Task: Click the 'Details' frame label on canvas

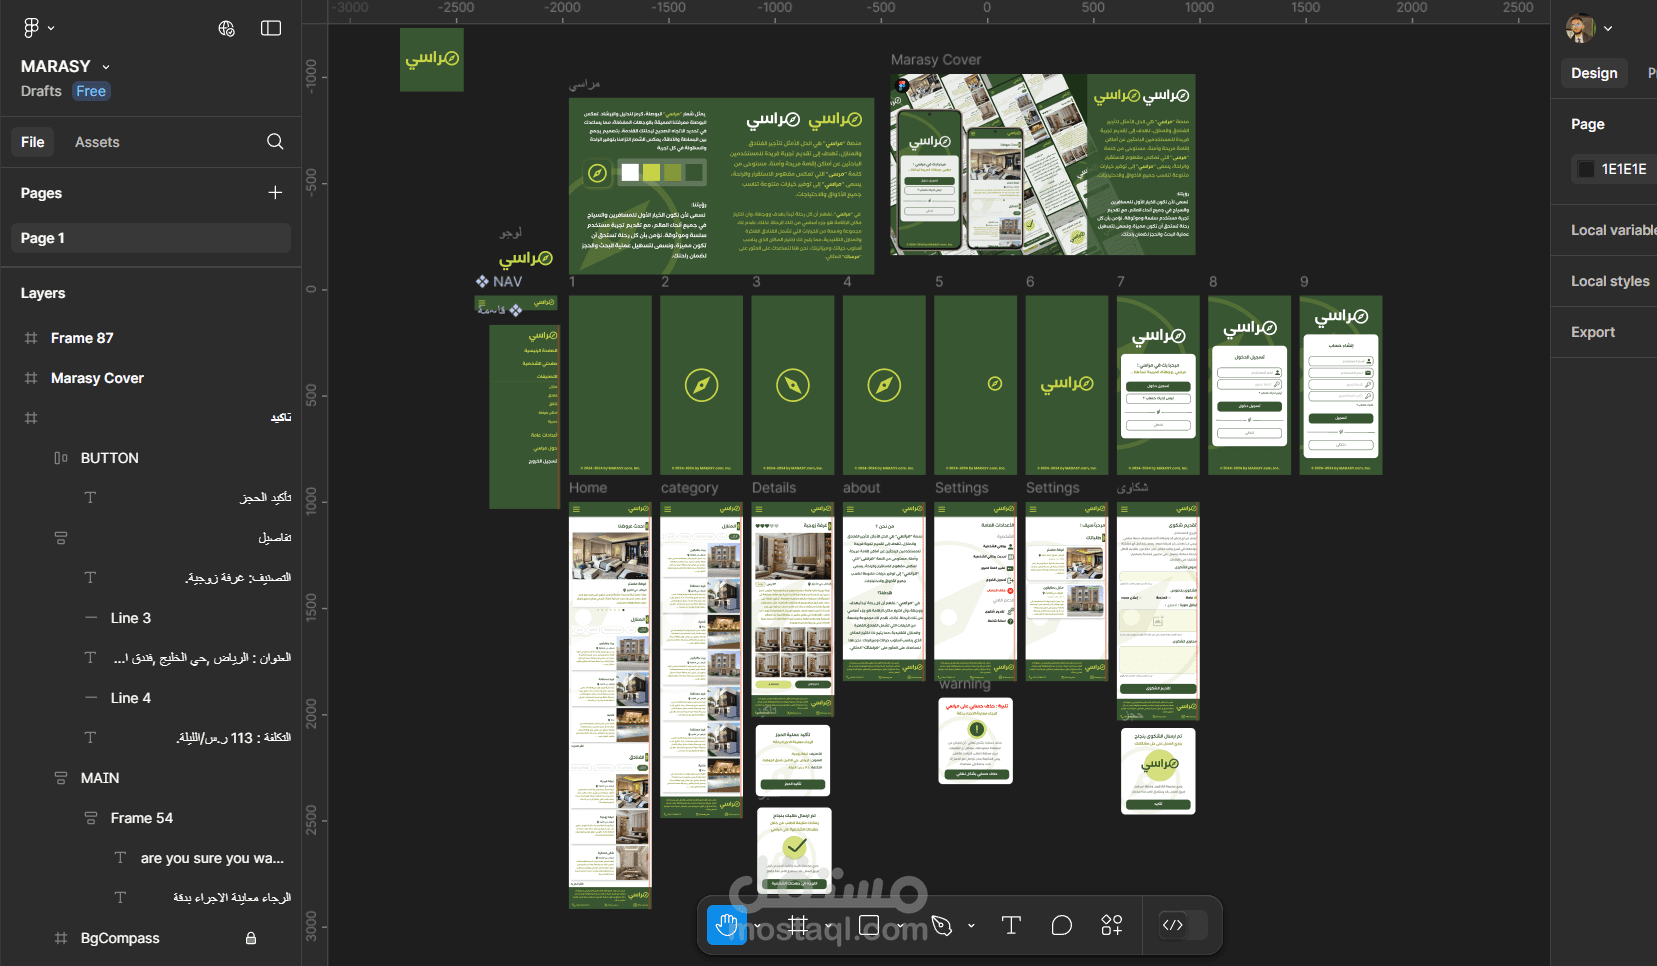Action: (774, 488)
